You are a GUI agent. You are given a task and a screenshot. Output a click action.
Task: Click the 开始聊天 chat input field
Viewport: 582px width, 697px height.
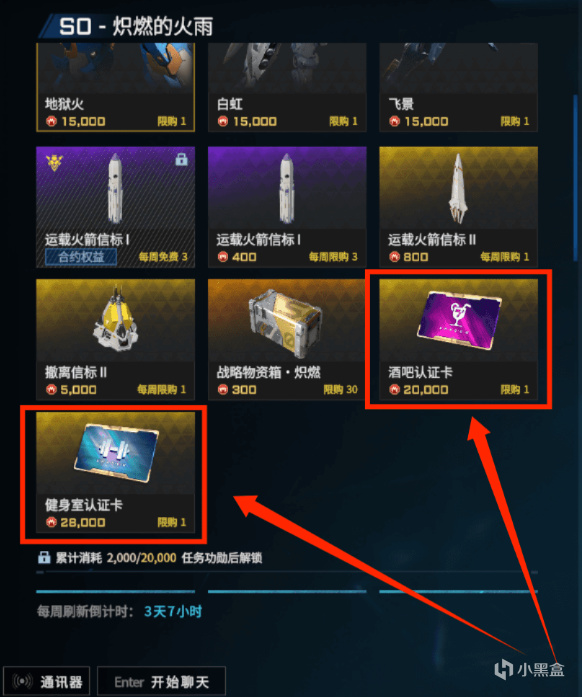[x=161, y=681]
